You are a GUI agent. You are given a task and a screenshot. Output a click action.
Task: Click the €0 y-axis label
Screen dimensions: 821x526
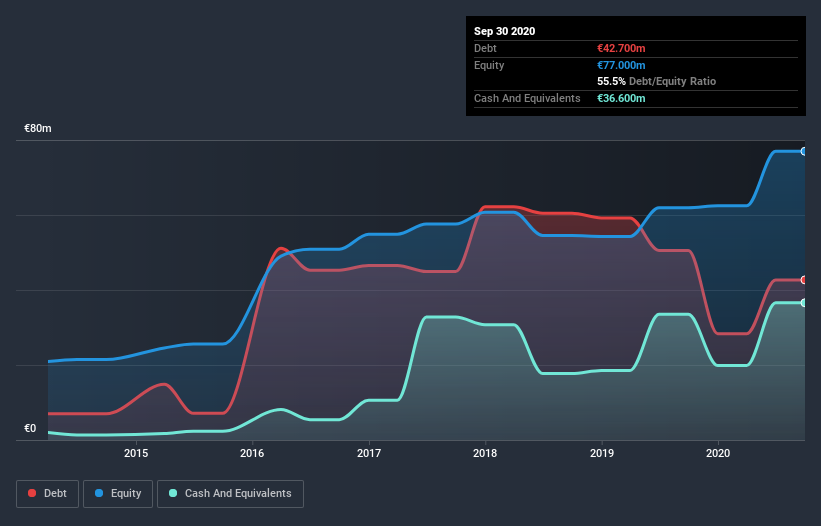[30, 428]
